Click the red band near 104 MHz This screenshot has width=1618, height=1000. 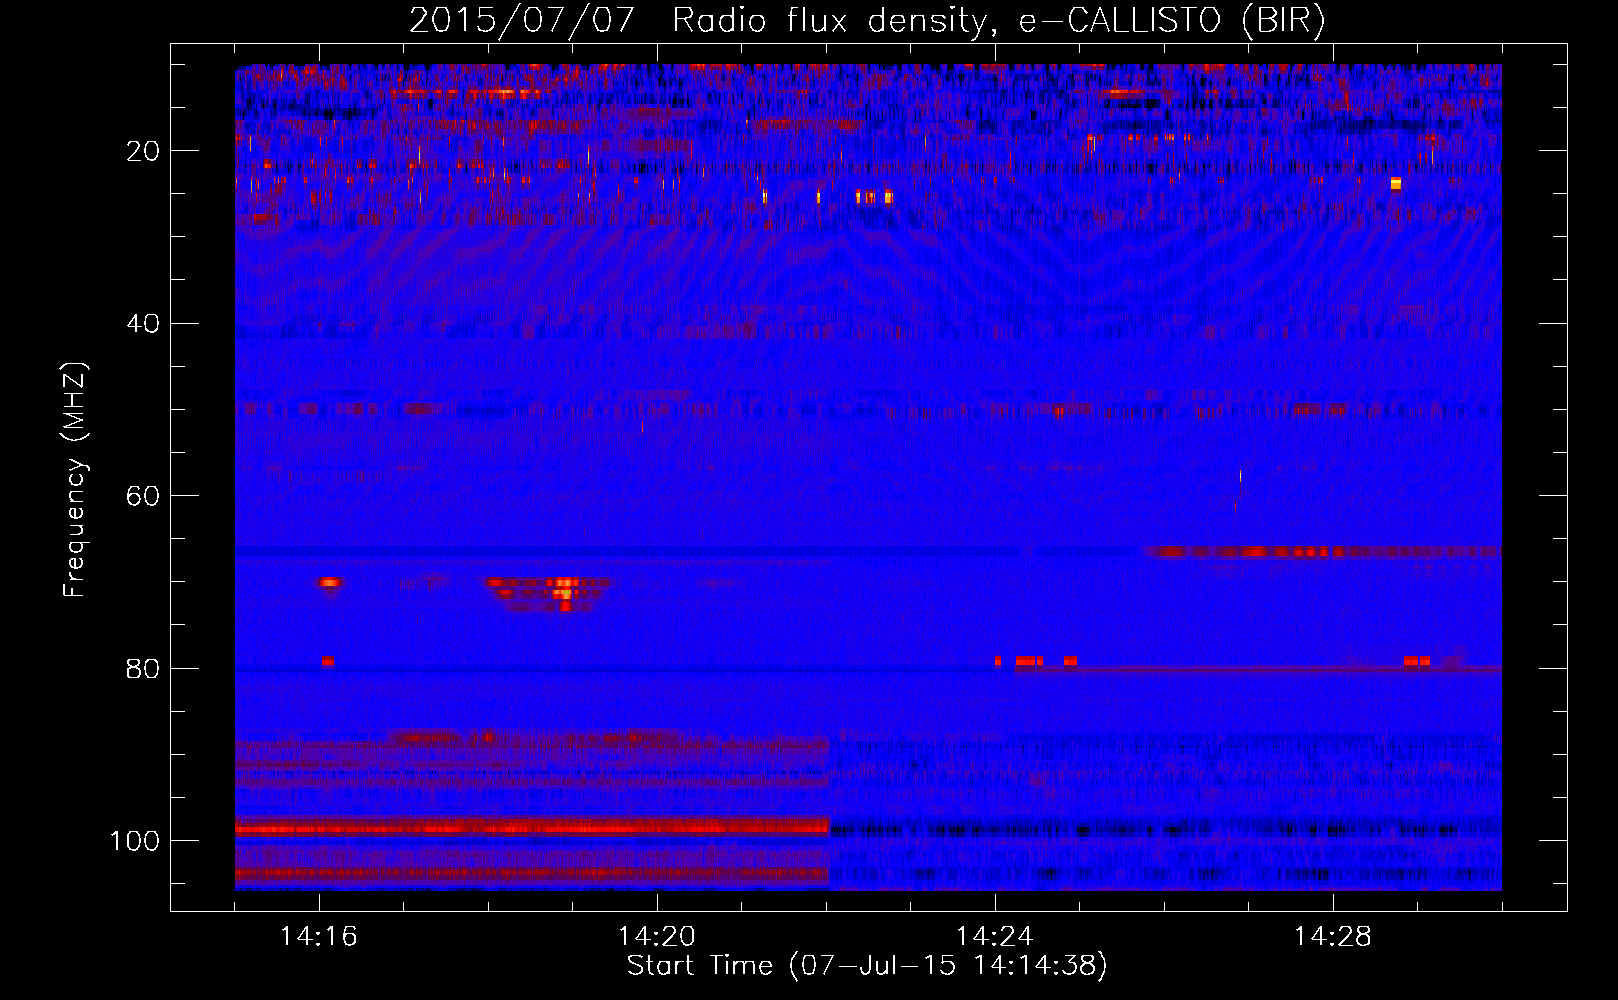point(532,873)
